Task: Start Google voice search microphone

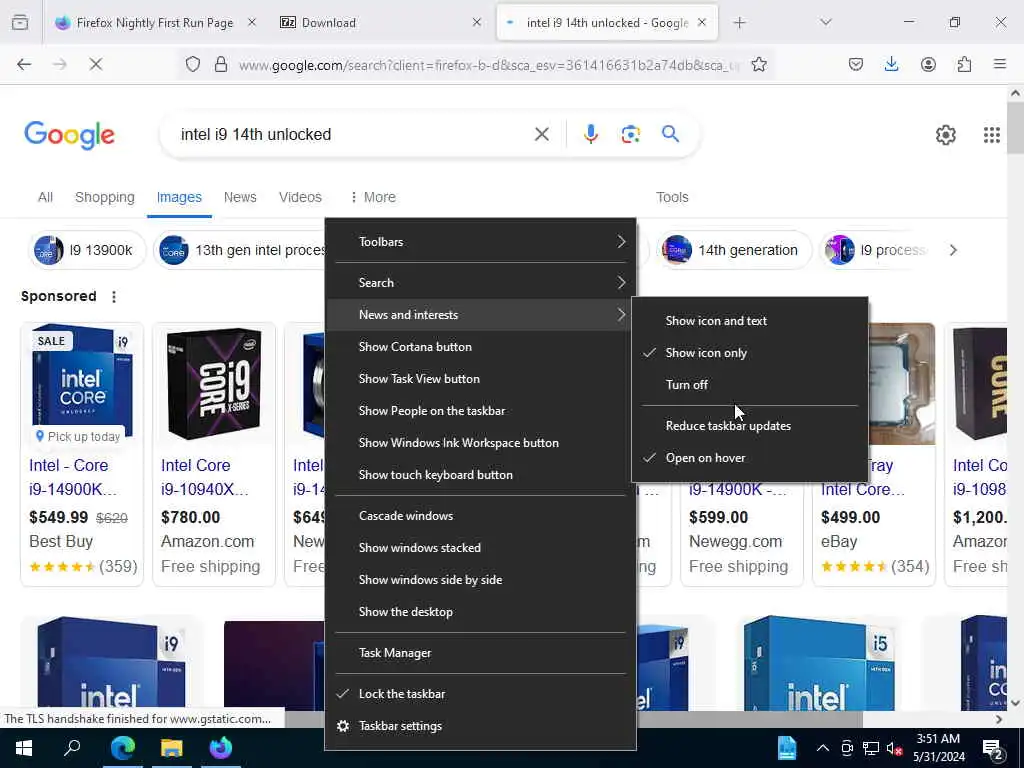Action: point(590,135)
